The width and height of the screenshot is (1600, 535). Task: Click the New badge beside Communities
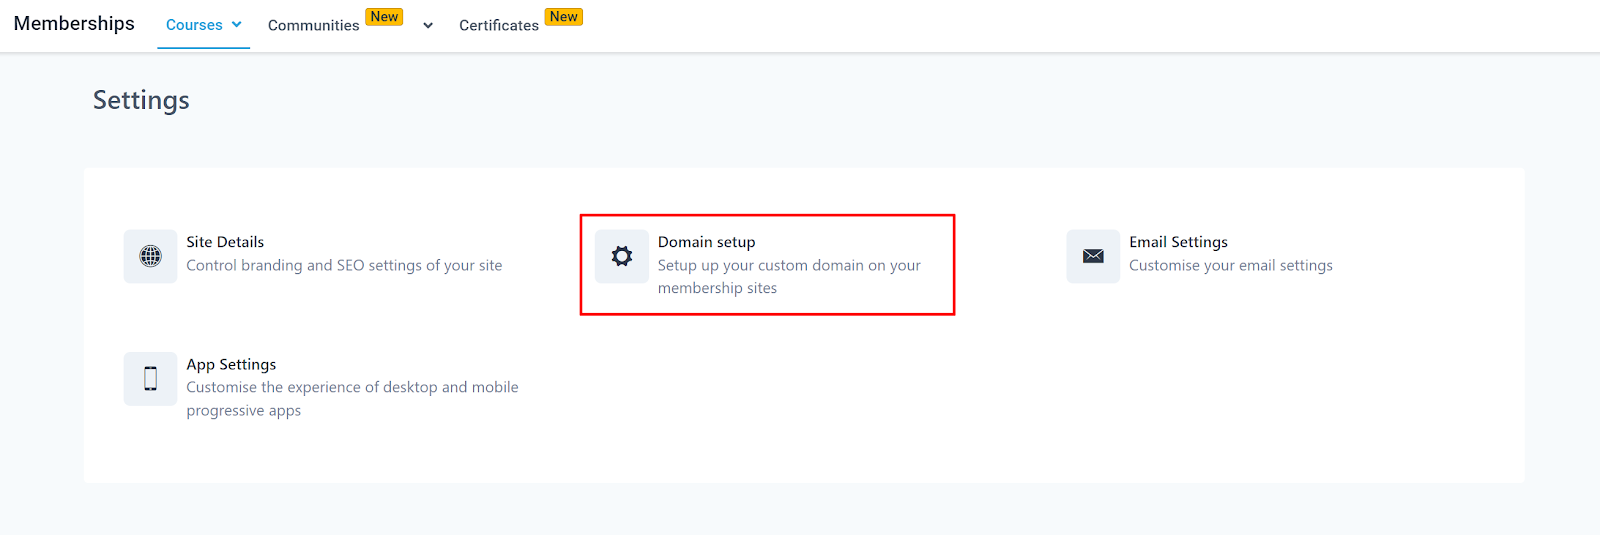(384, 17)
